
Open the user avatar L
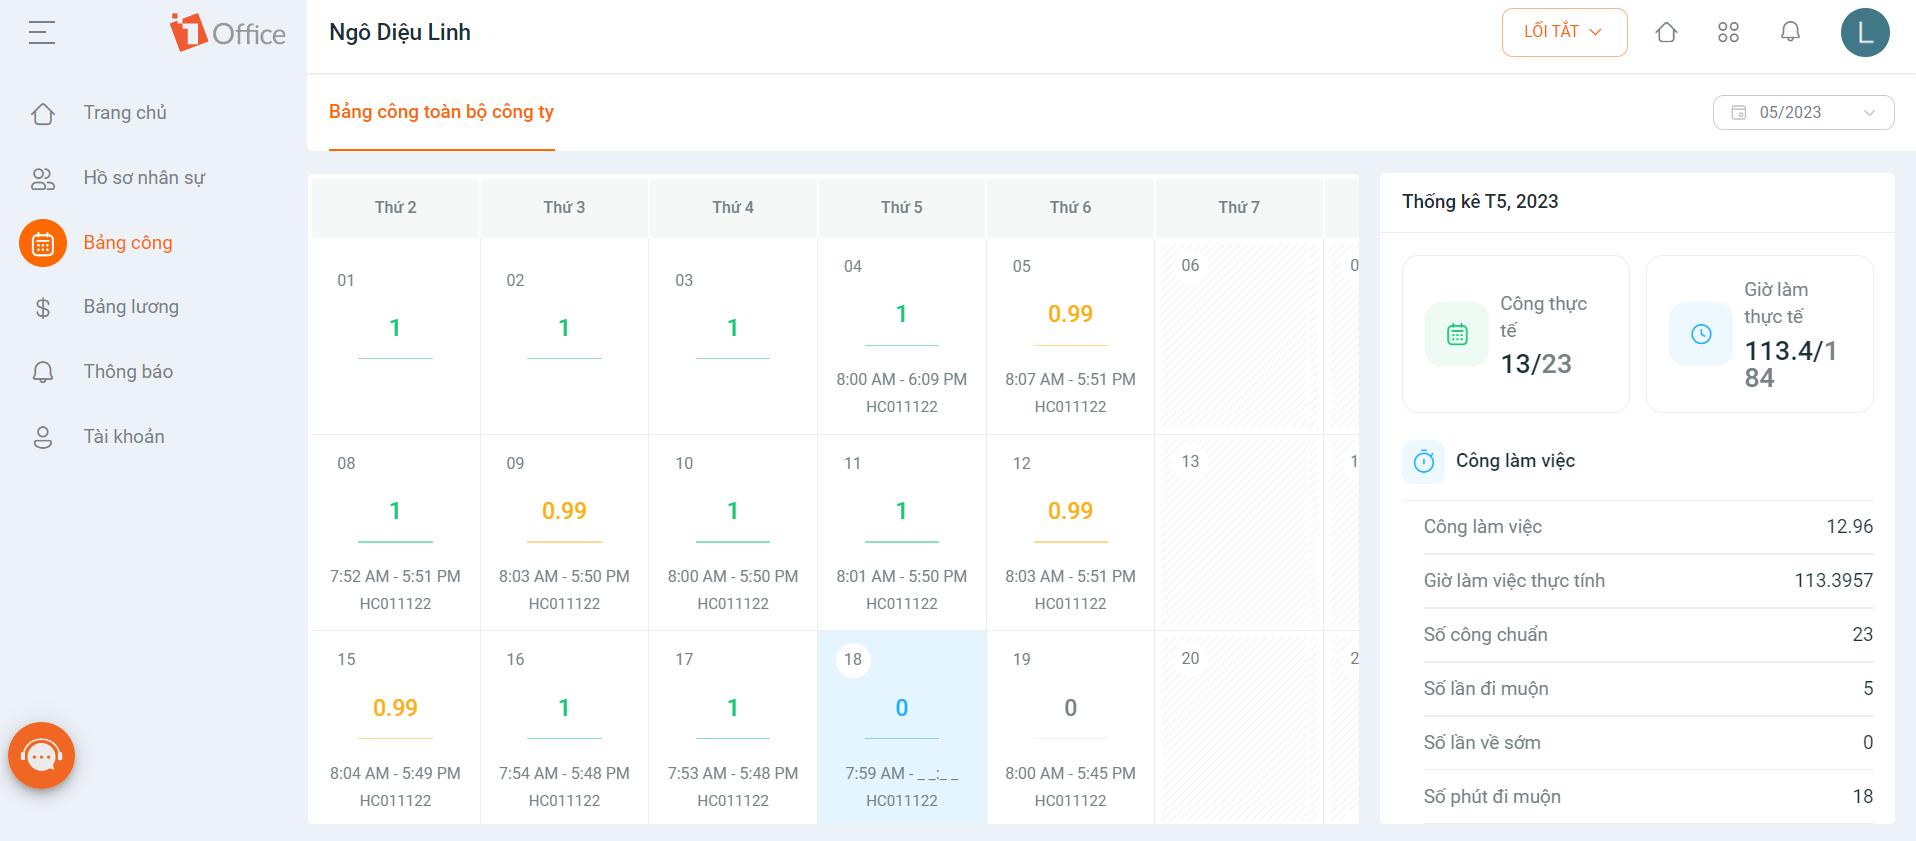(1864, 33)
